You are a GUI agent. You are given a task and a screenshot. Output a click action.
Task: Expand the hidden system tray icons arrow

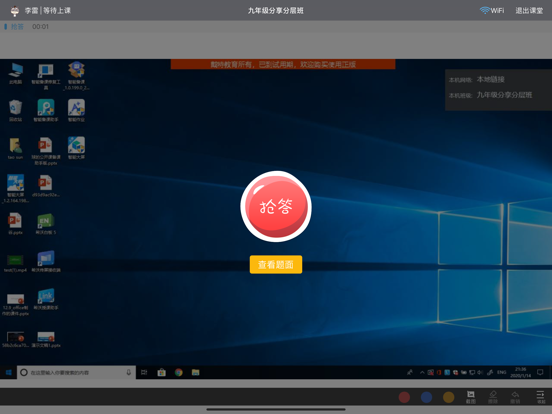(x=422, y=372)
